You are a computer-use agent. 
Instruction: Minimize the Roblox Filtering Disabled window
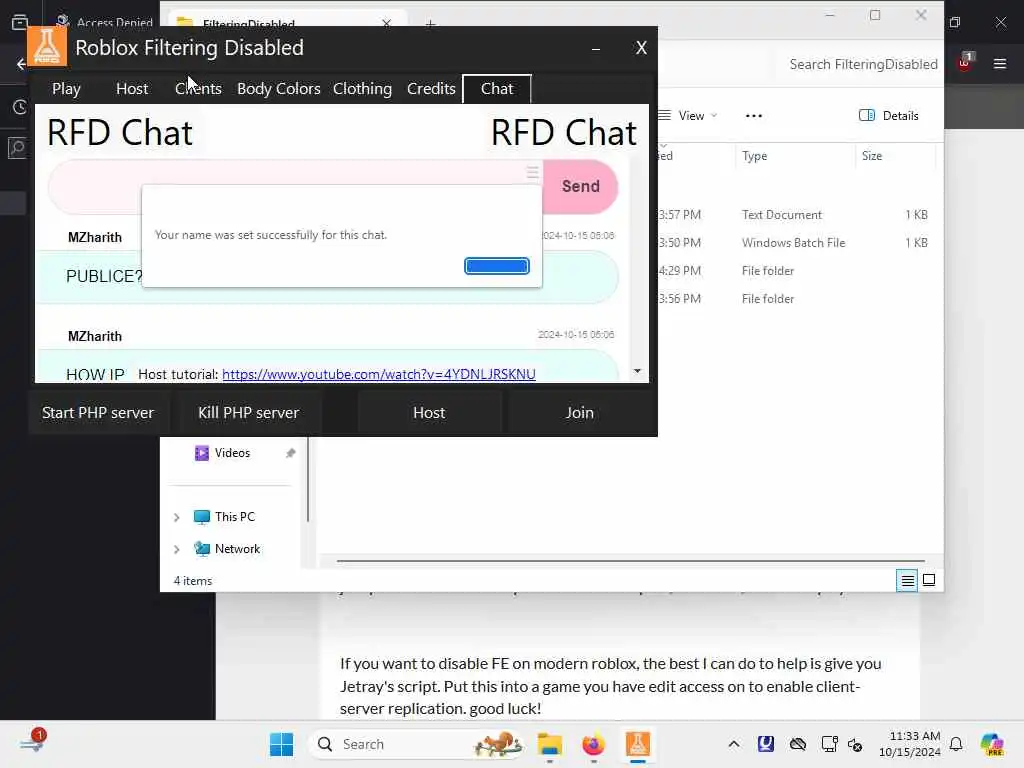pos(596,48)
